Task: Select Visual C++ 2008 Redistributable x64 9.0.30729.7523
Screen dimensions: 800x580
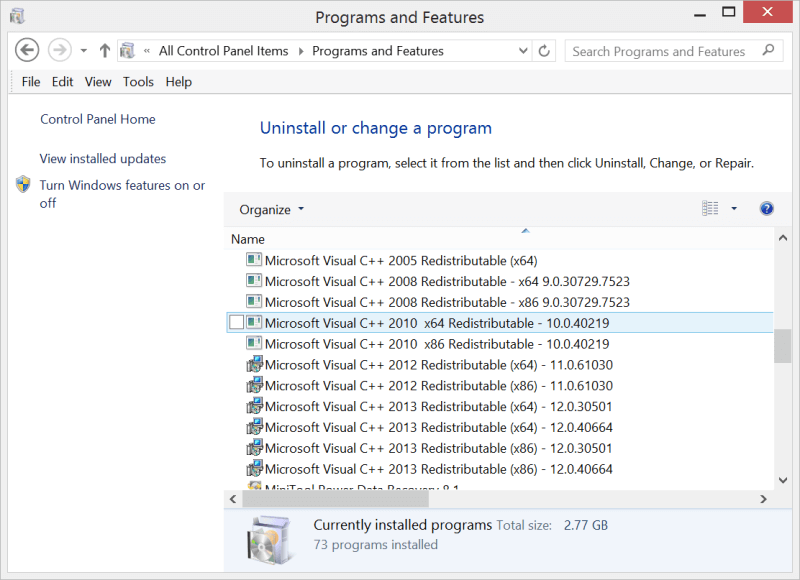Action: [447, 282]
